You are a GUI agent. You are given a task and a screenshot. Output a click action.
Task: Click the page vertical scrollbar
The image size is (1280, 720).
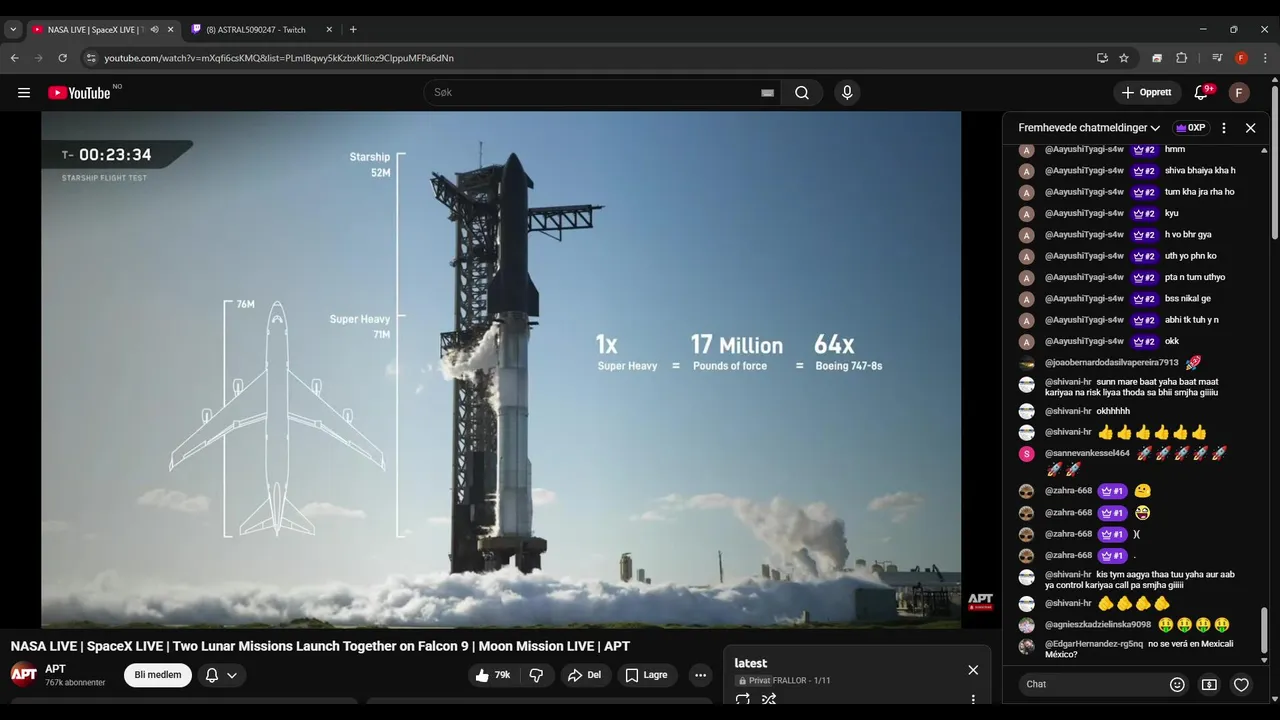pyautogui.click(x=1275, y=160)
